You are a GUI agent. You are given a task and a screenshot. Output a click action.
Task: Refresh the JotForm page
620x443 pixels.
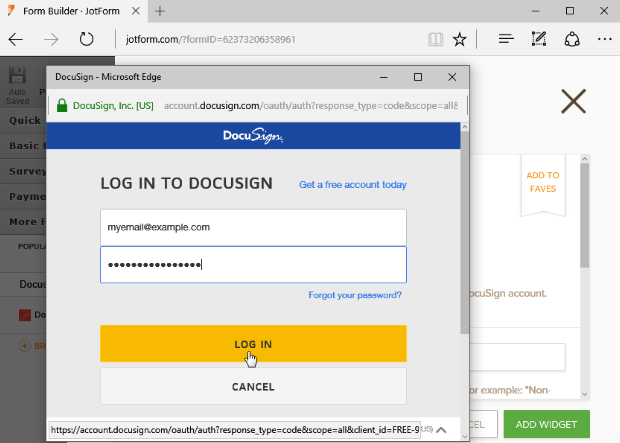[86, 39]
